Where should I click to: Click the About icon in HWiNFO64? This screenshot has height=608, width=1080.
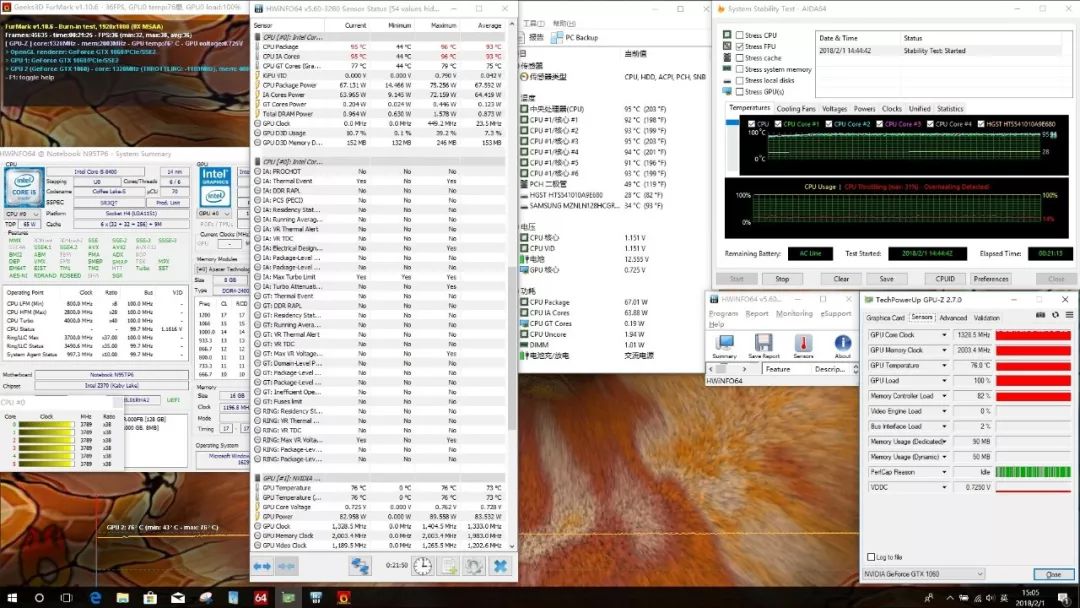(x=845, y=344)
